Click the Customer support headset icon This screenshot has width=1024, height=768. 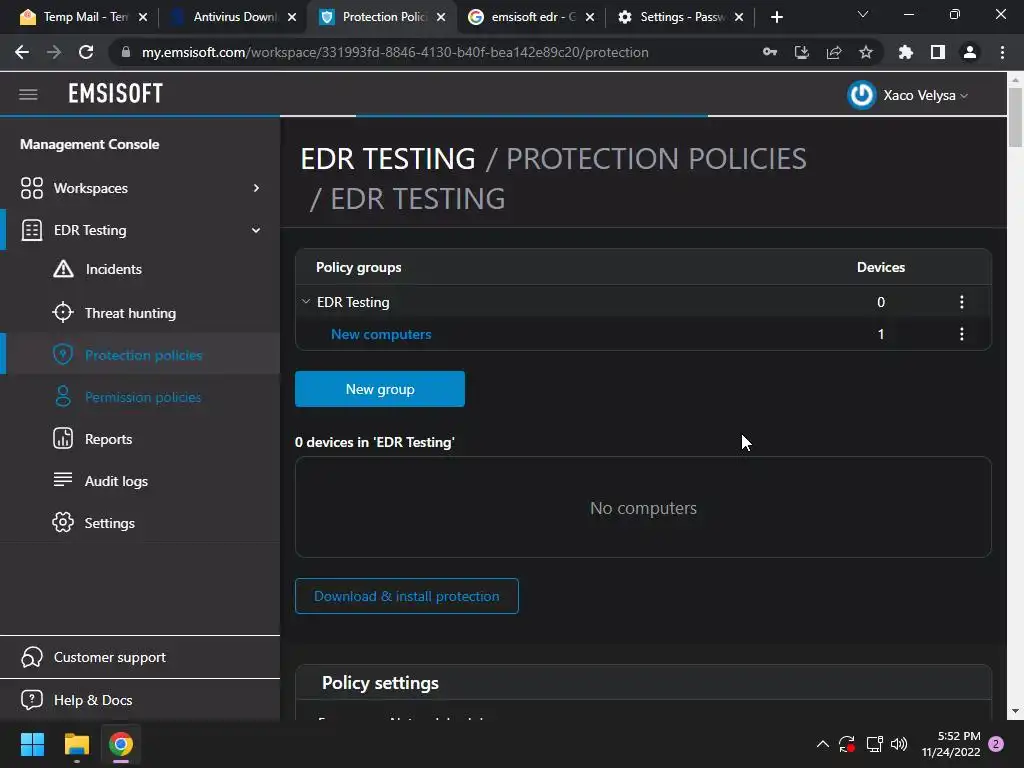31,657
